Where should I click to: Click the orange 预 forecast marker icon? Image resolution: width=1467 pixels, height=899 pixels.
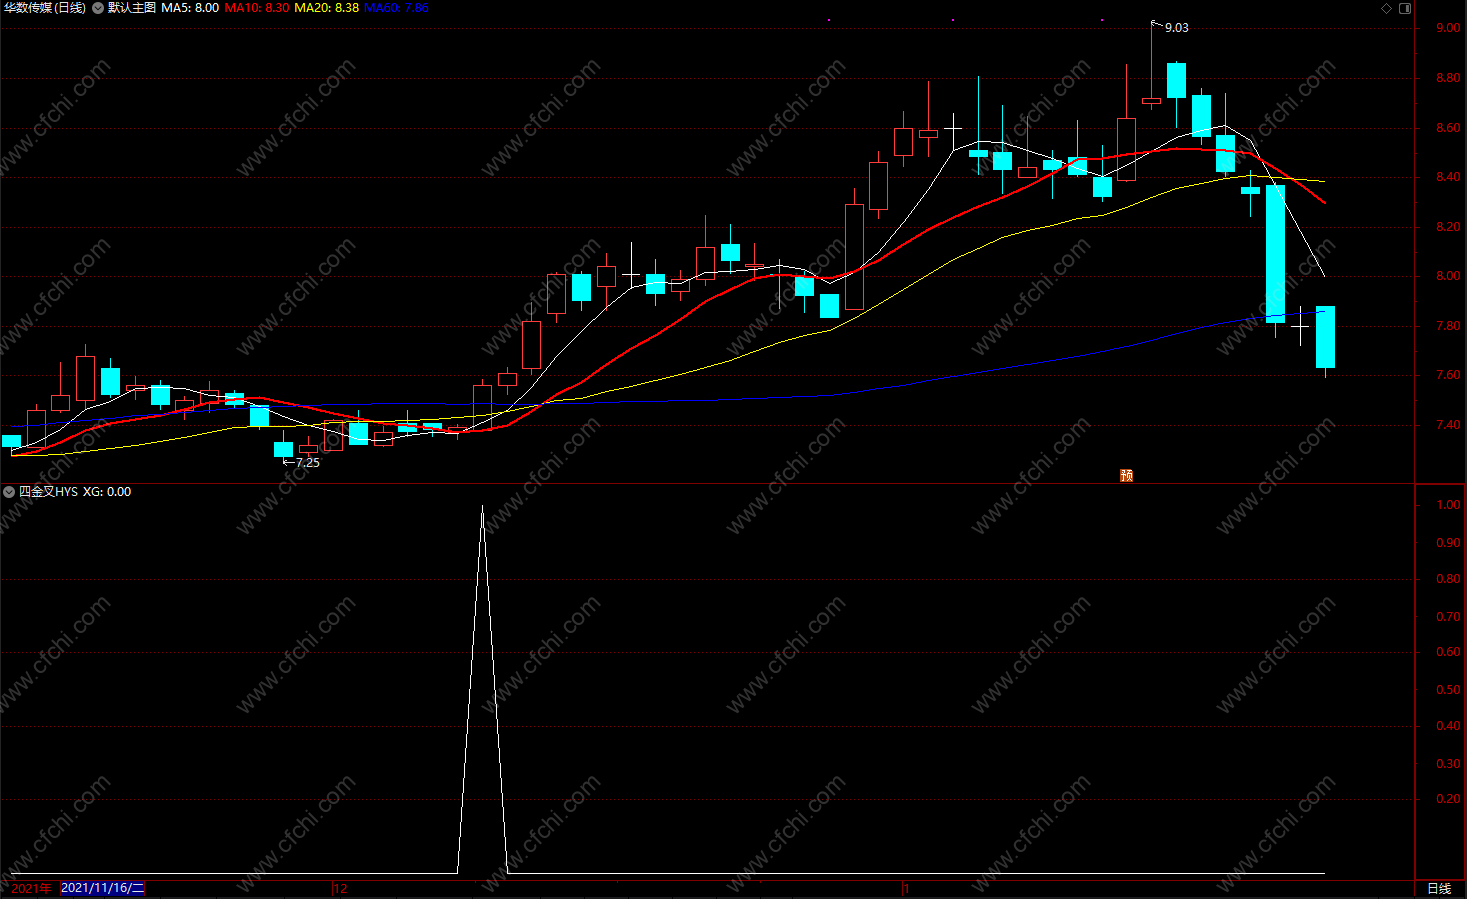tap(1127, 476)
